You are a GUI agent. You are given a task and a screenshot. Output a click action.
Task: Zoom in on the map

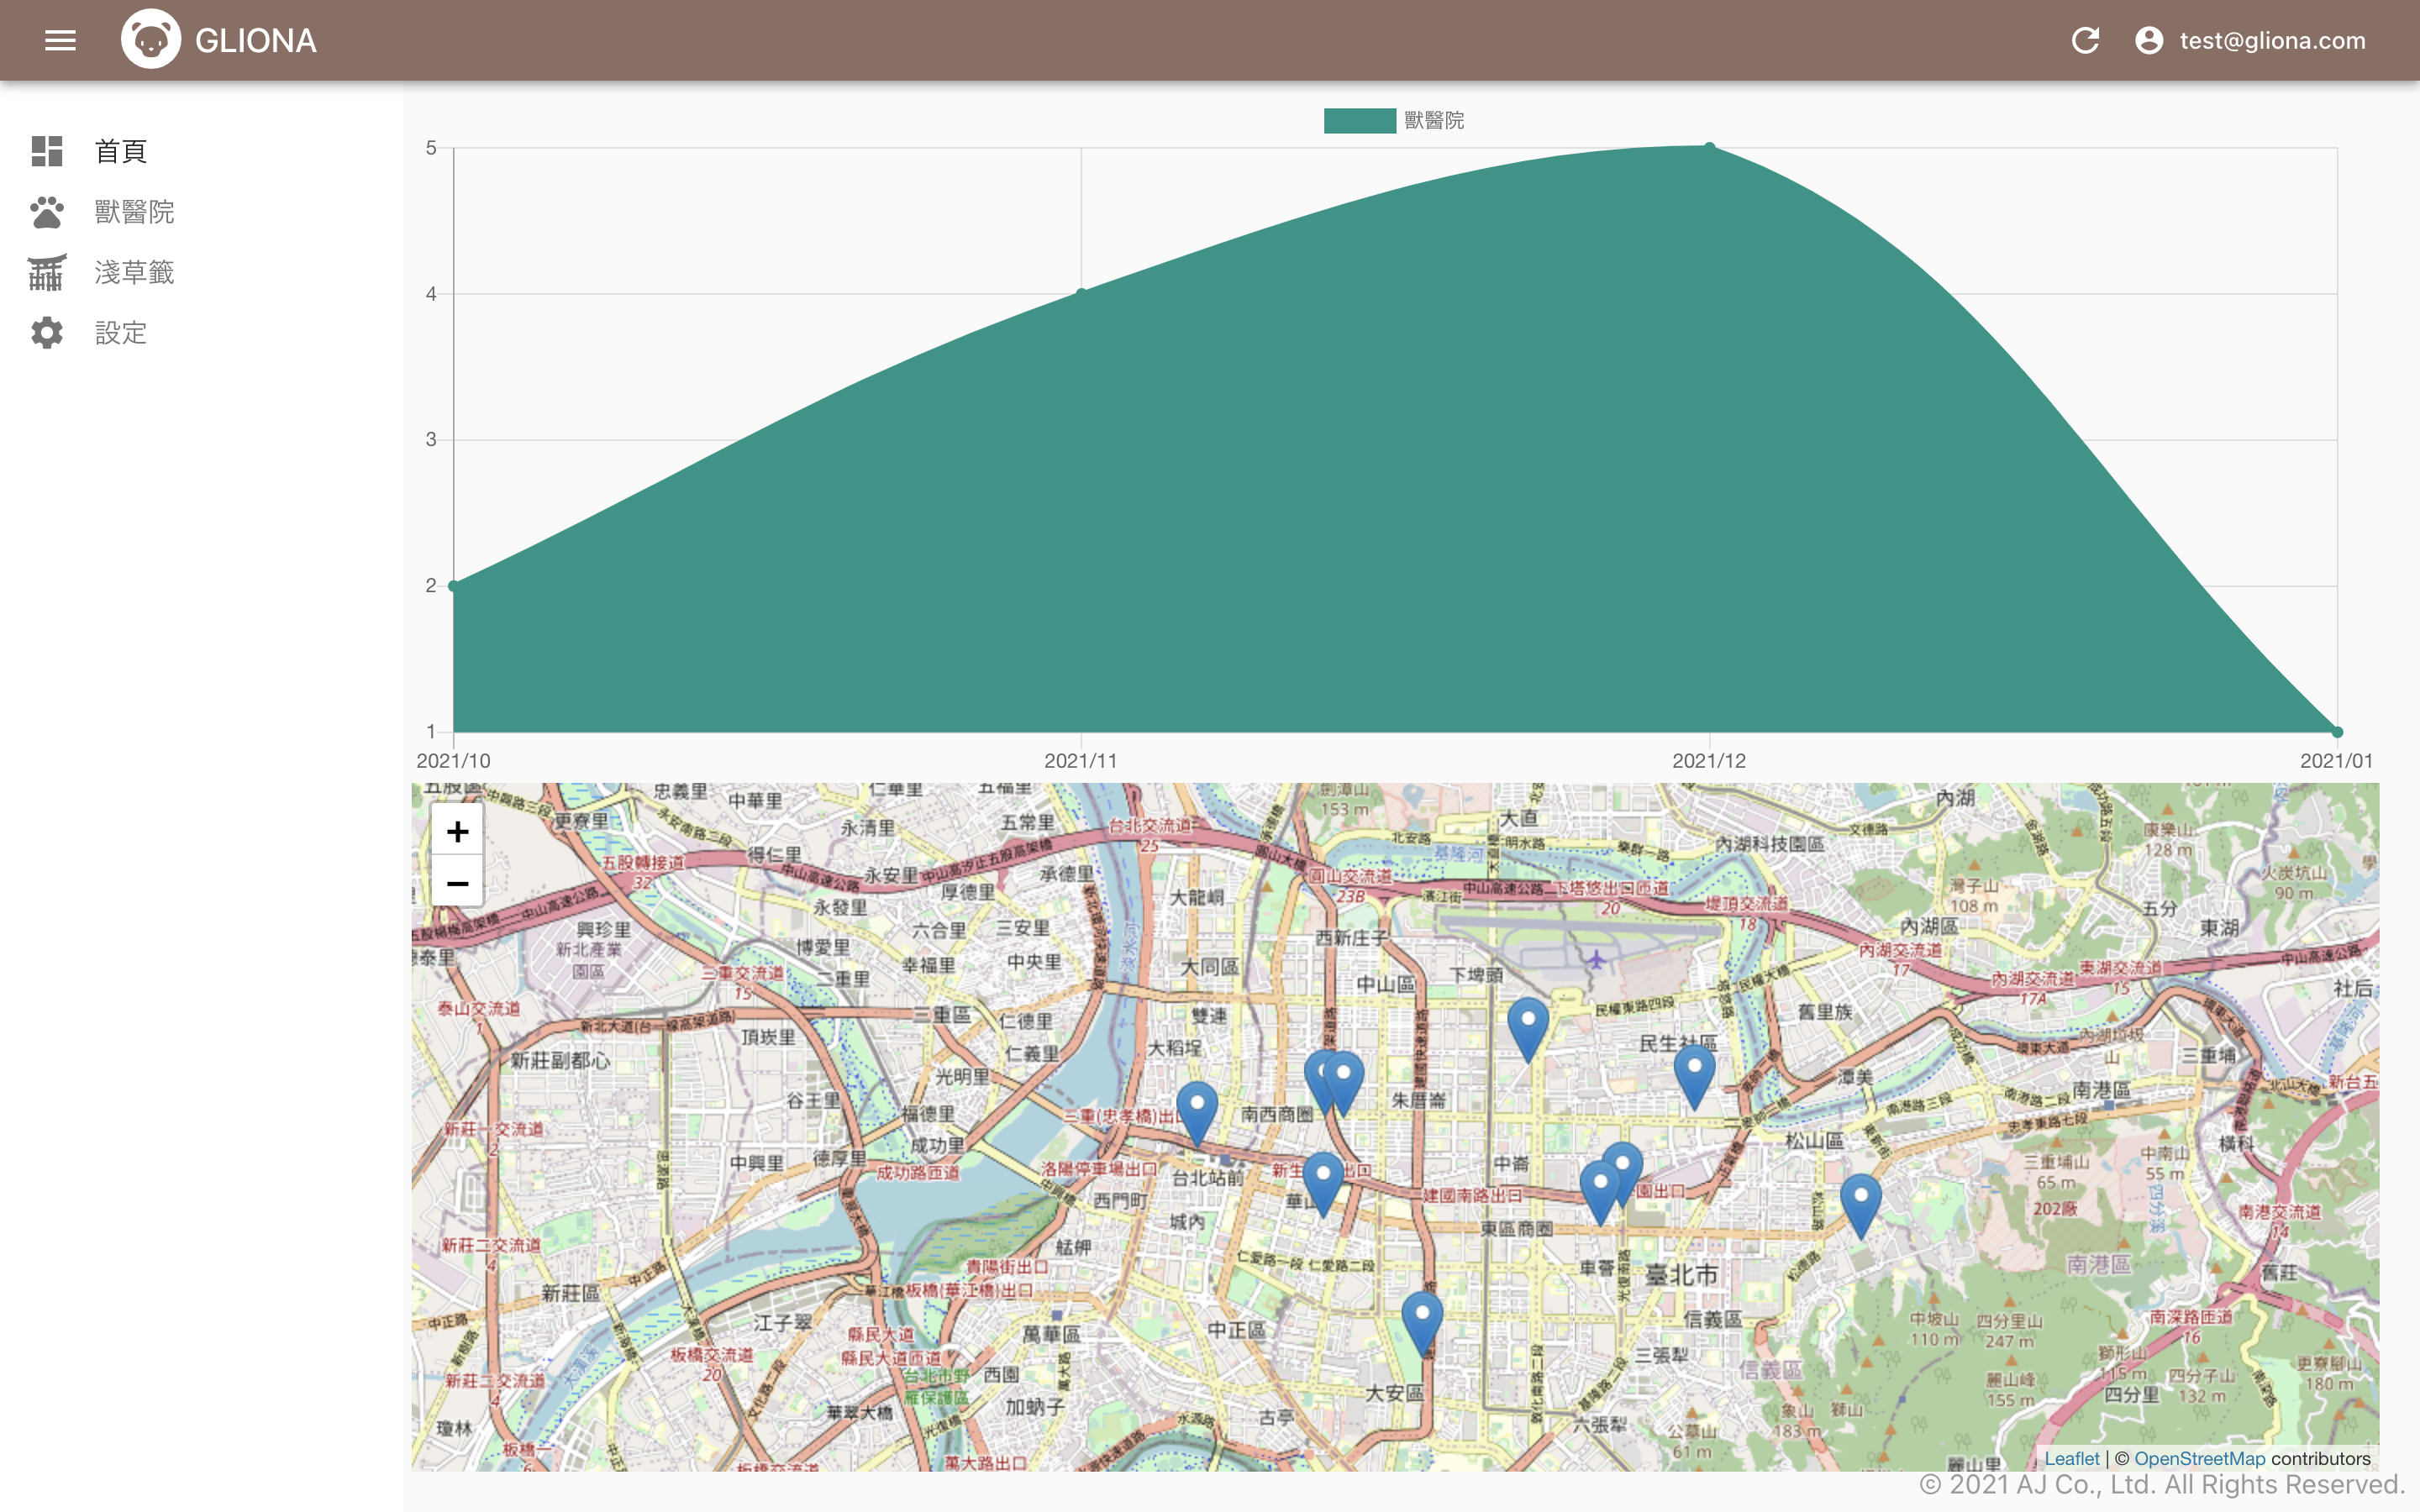coord(457,831)
